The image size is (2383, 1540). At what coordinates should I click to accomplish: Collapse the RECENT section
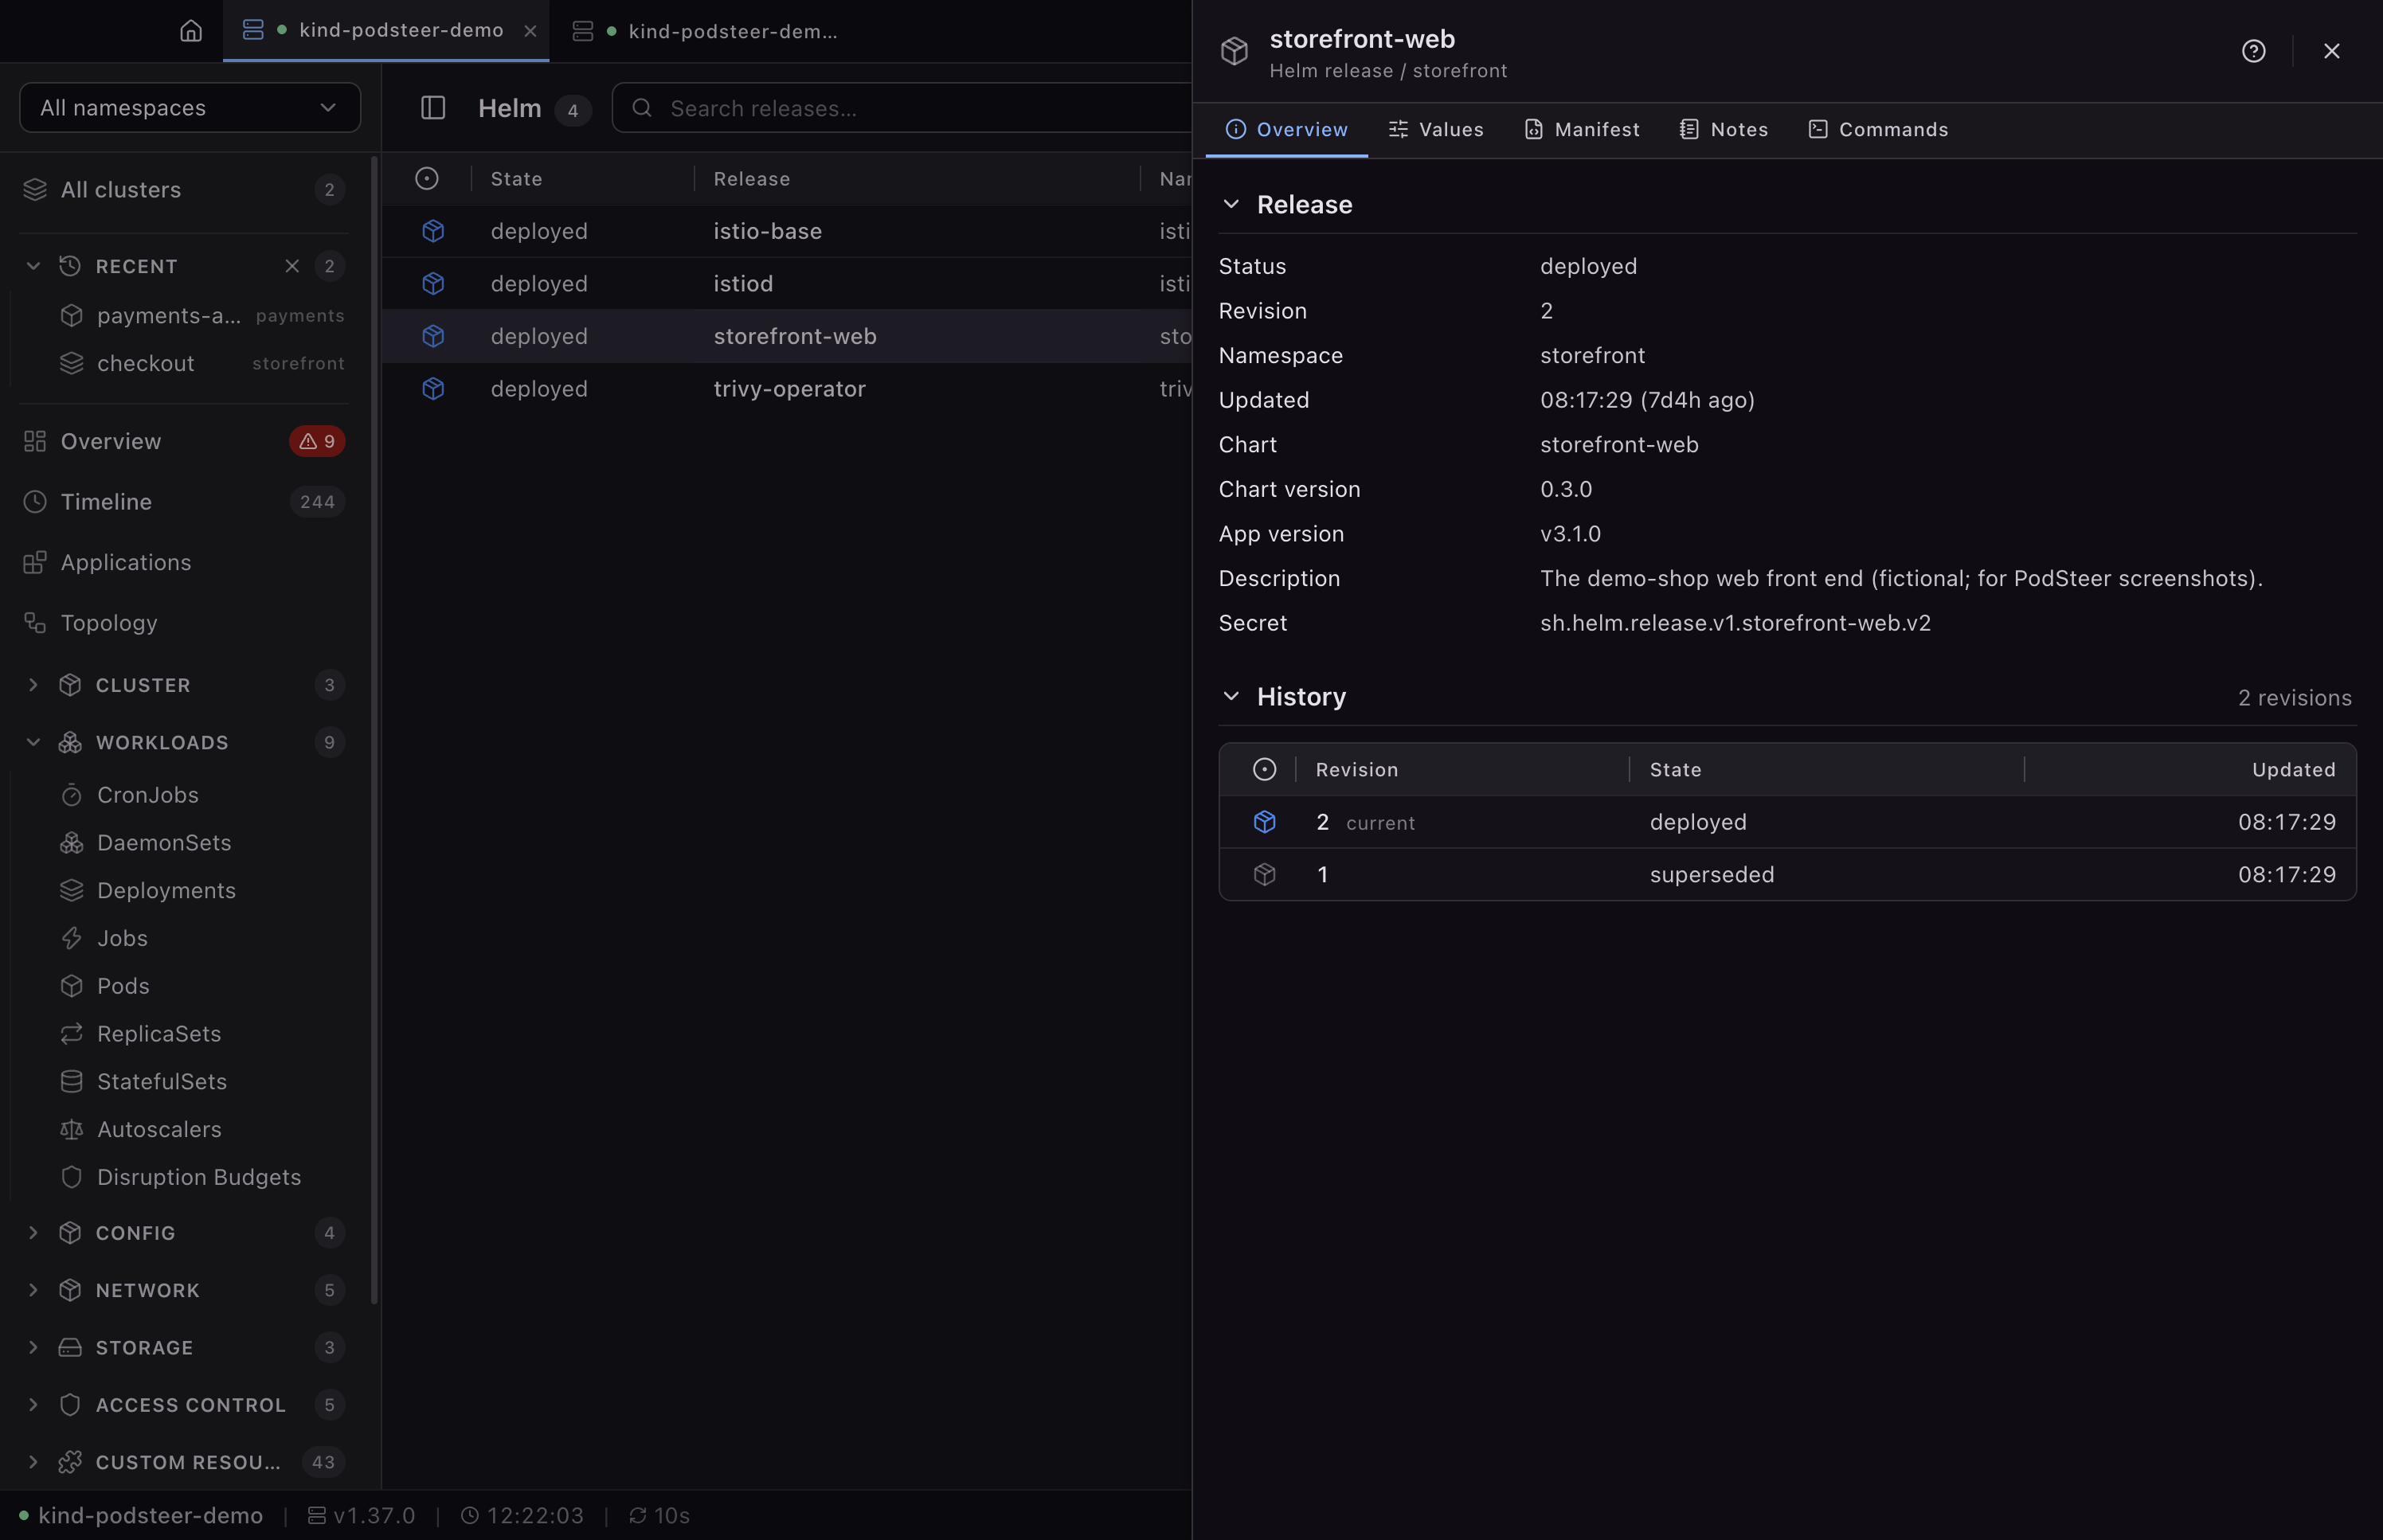point(33,266)
